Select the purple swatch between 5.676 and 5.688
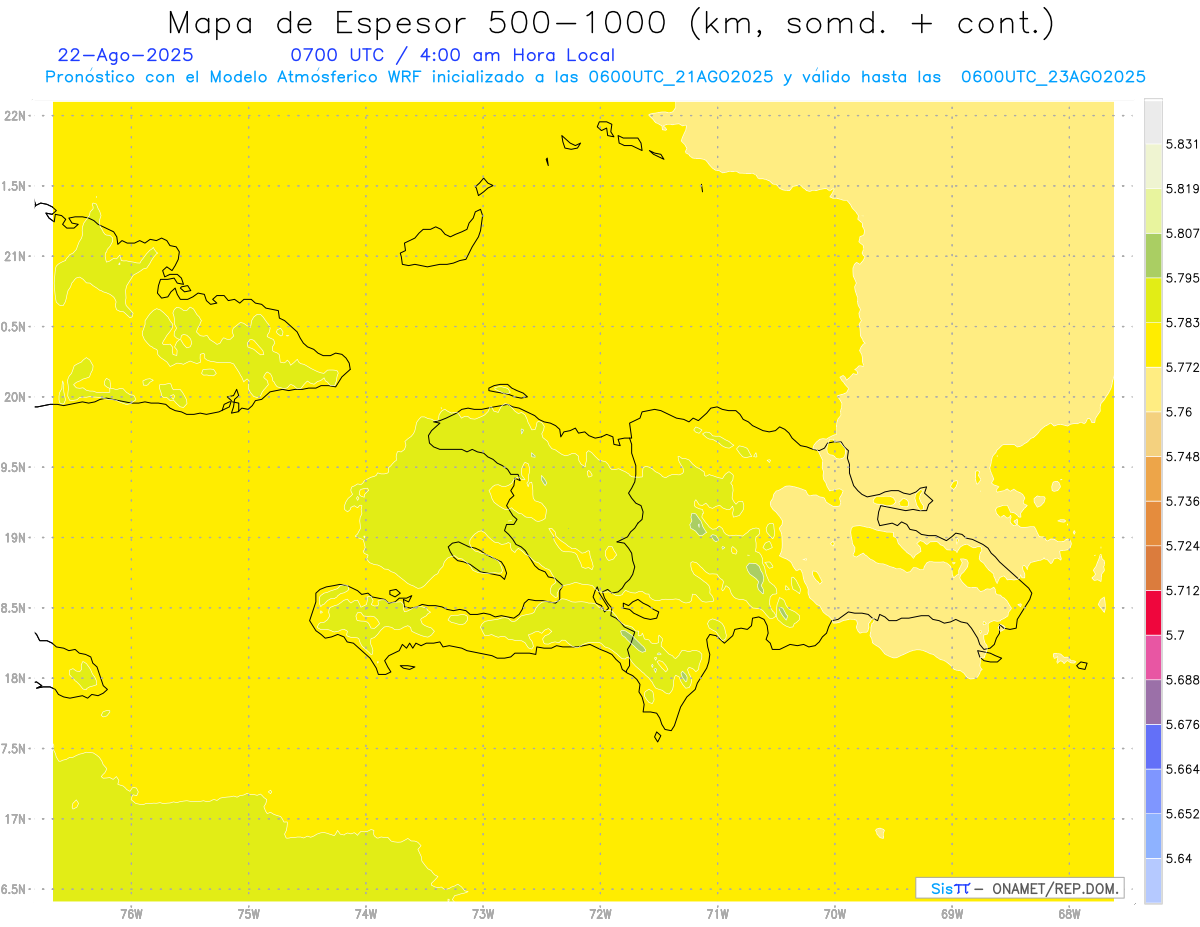This screenshot has width=1200, height=927. click(1153, 702)
